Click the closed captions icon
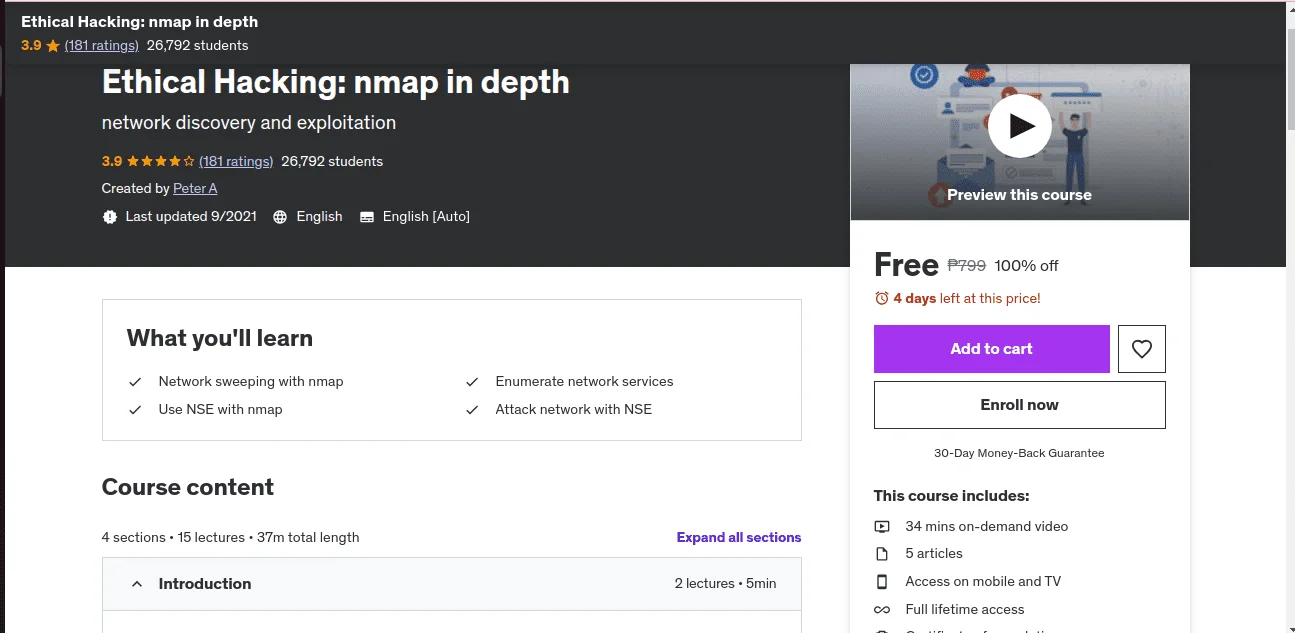This screenshot has height=633, width=1295. point(367,217)
